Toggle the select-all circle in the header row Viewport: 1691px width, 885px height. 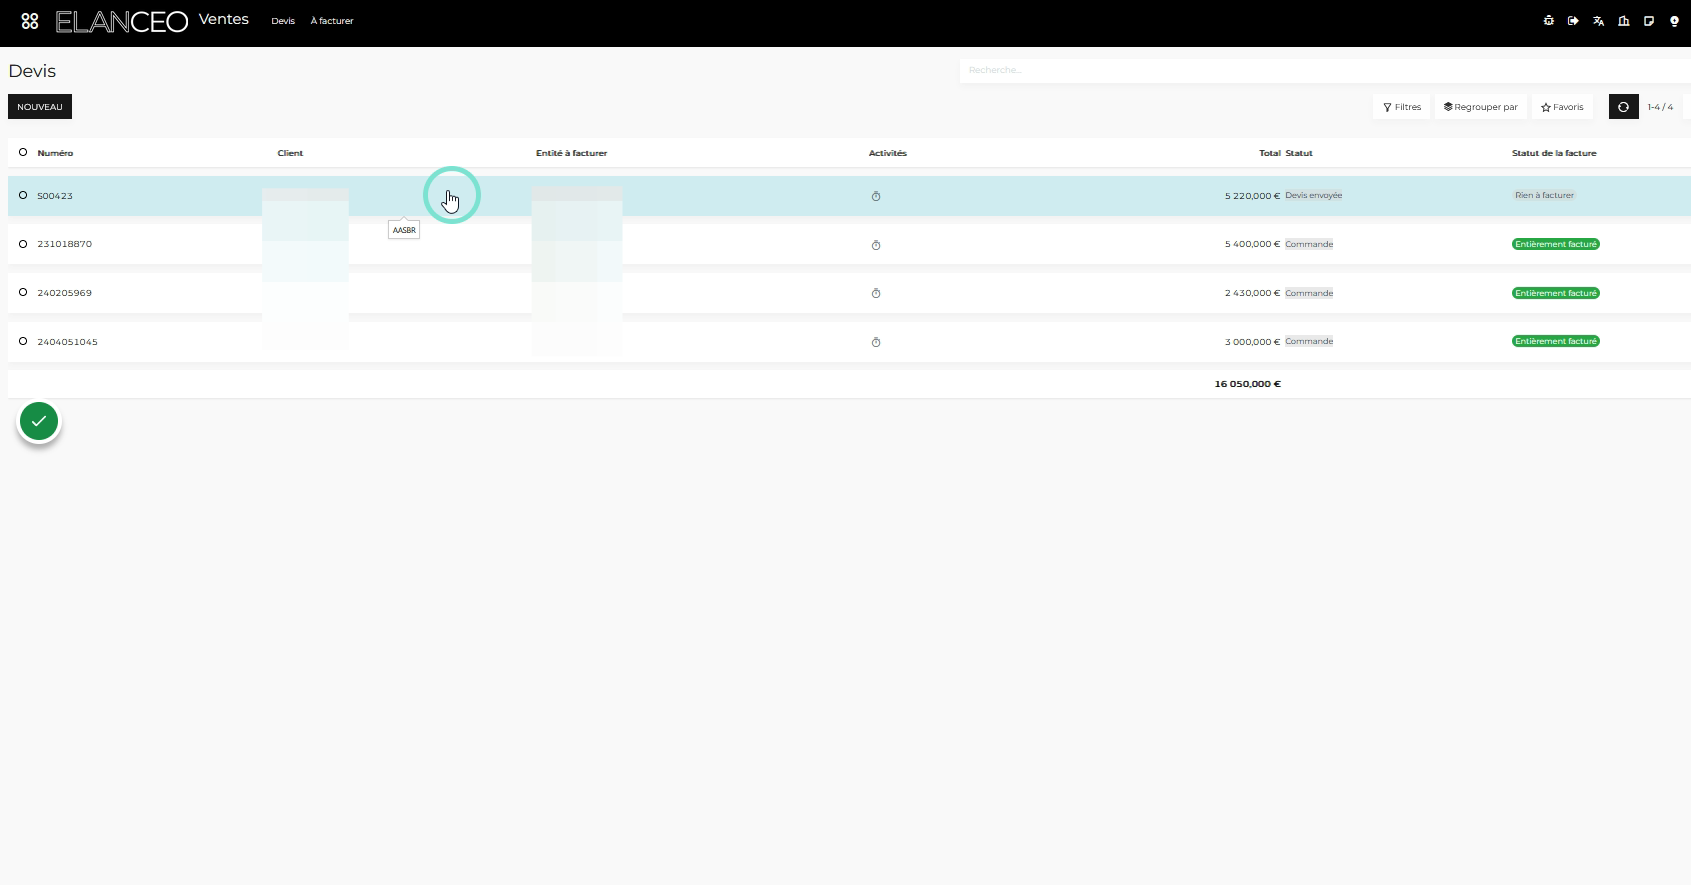point(23,152)
